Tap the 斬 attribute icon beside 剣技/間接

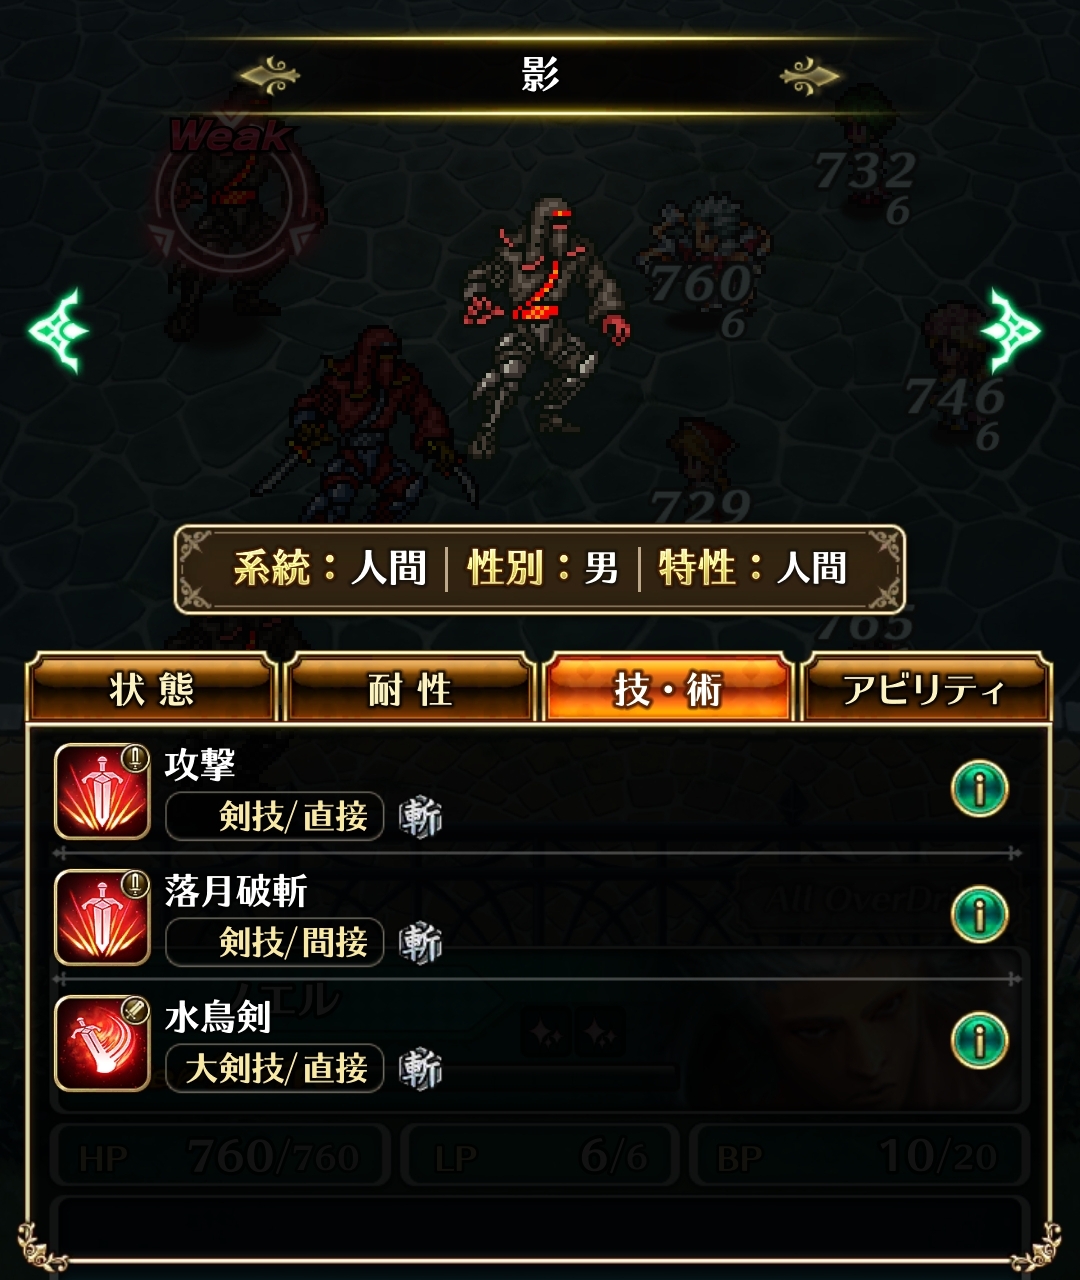click(x=420, y=943)
